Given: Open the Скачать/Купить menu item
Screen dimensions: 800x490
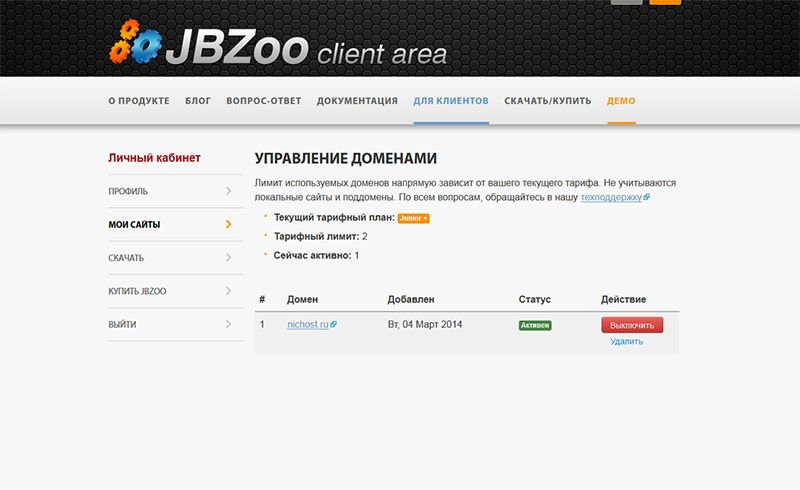Looking at the screenshot, I should pos(547,101).
